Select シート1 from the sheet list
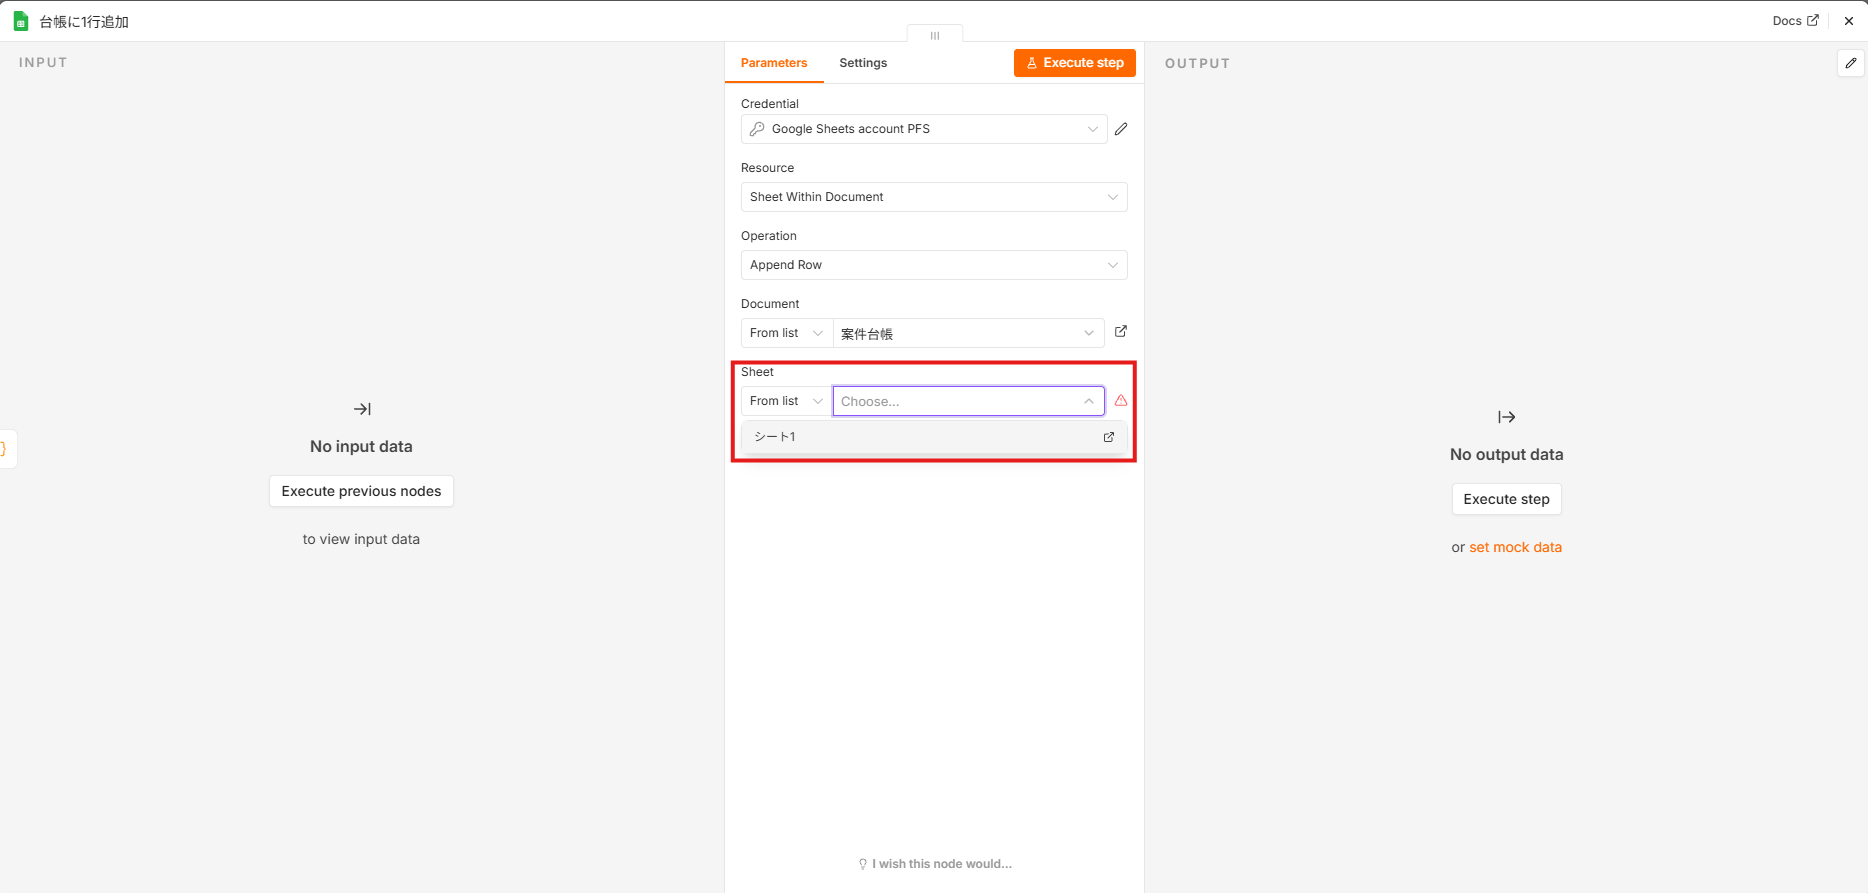This screenshot has height=893, width=1868. [934, 437]
